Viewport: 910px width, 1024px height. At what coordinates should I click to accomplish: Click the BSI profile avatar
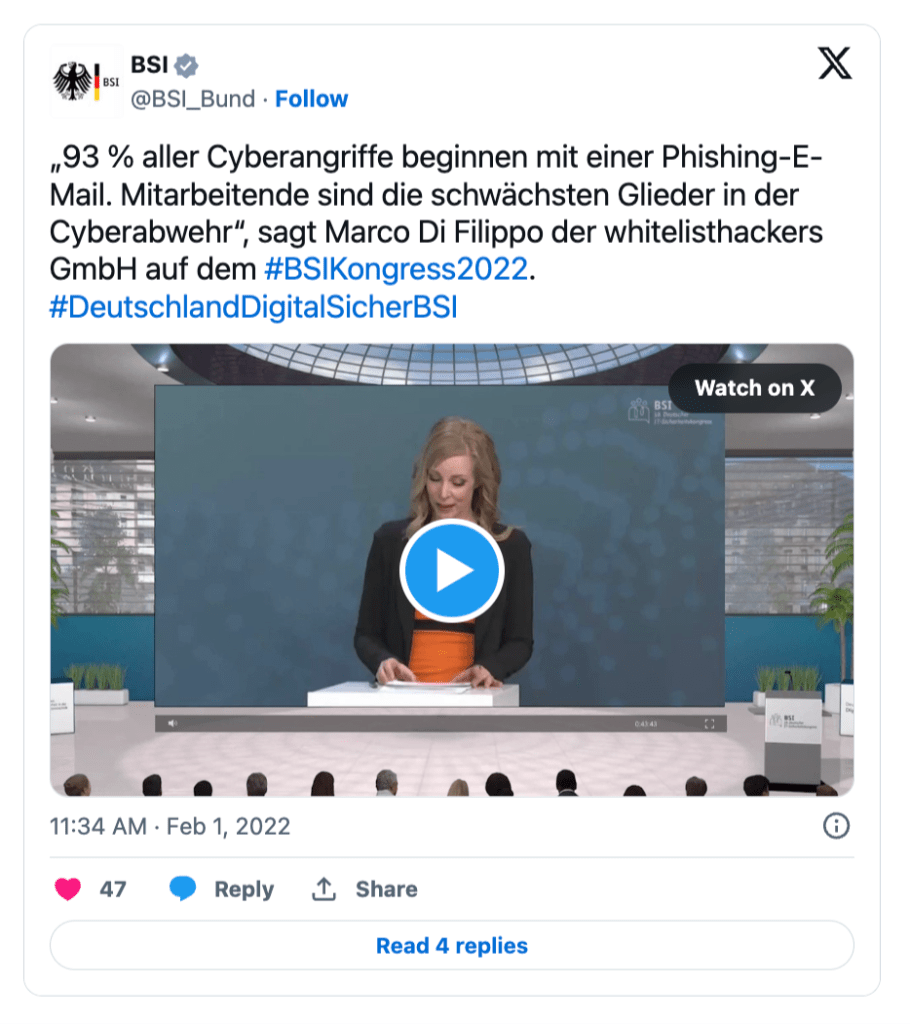click(x=86, y=81)
